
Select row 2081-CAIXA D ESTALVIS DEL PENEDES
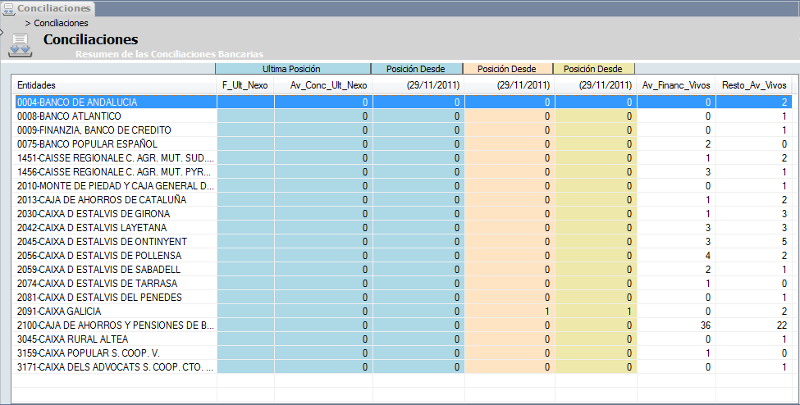pos(403,297)
